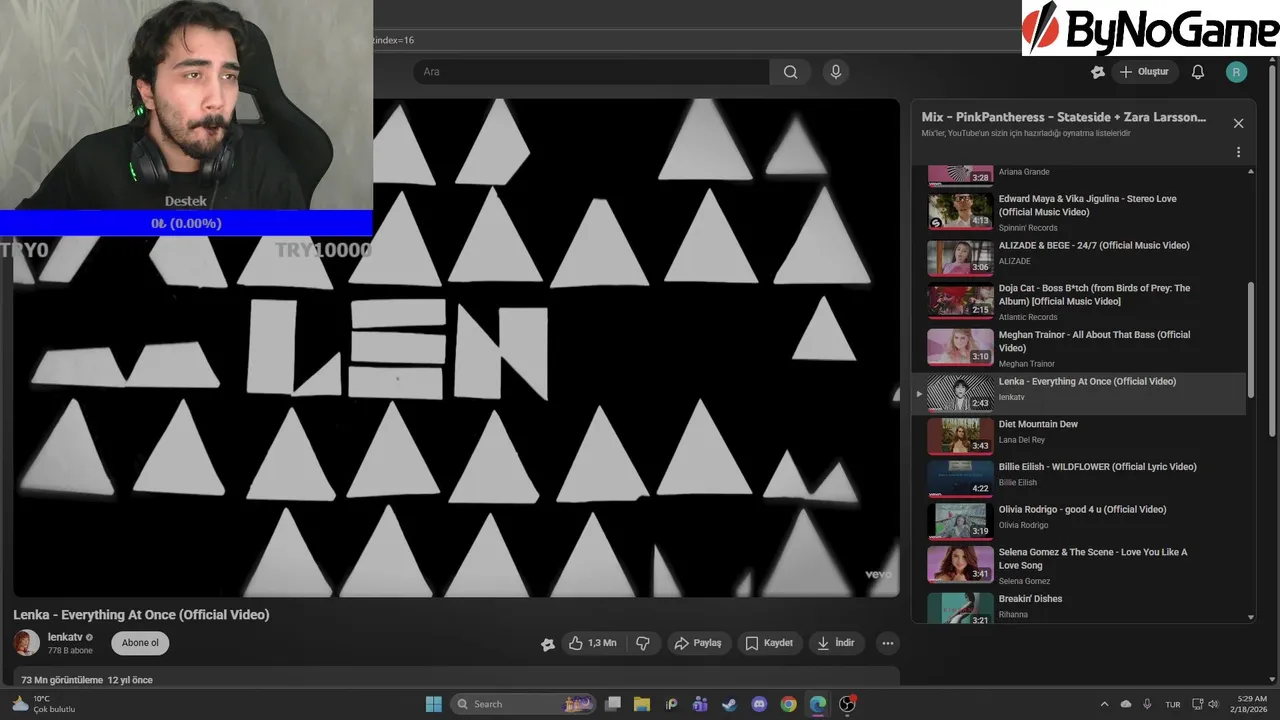
Task: Dislike the video with thumbs down
Action: pos(643,643)
